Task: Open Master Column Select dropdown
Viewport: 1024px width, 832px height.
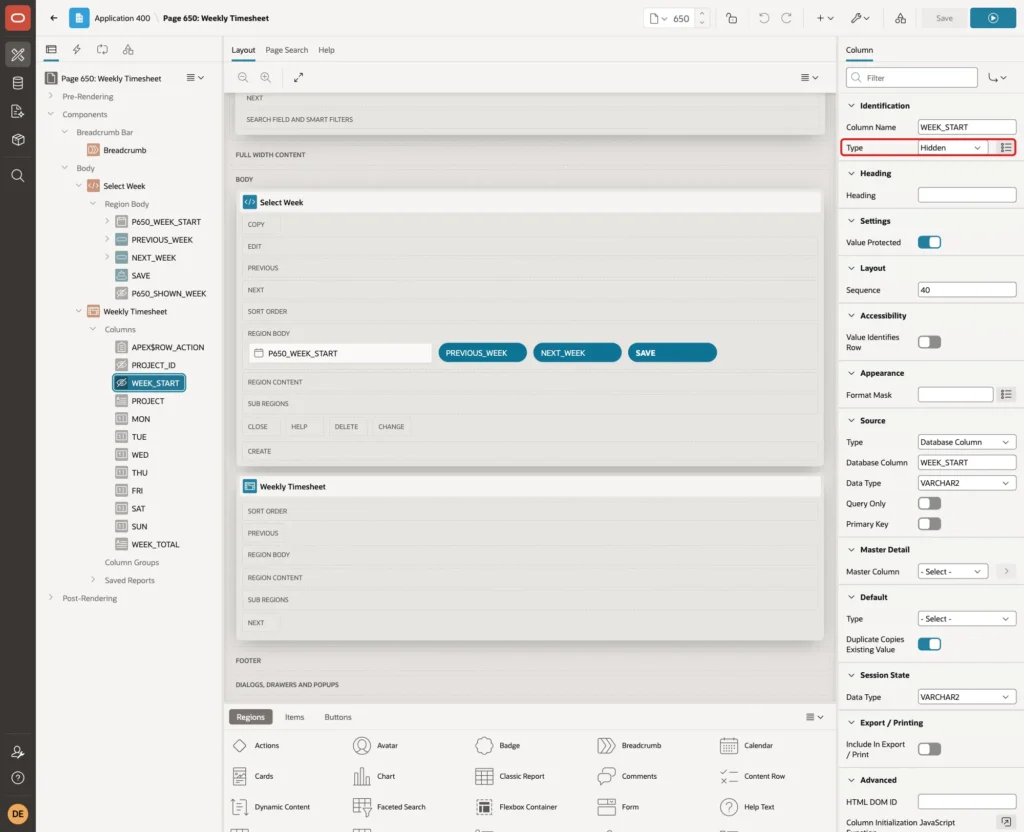Action: pyautogui.click(x=952, y=571)
